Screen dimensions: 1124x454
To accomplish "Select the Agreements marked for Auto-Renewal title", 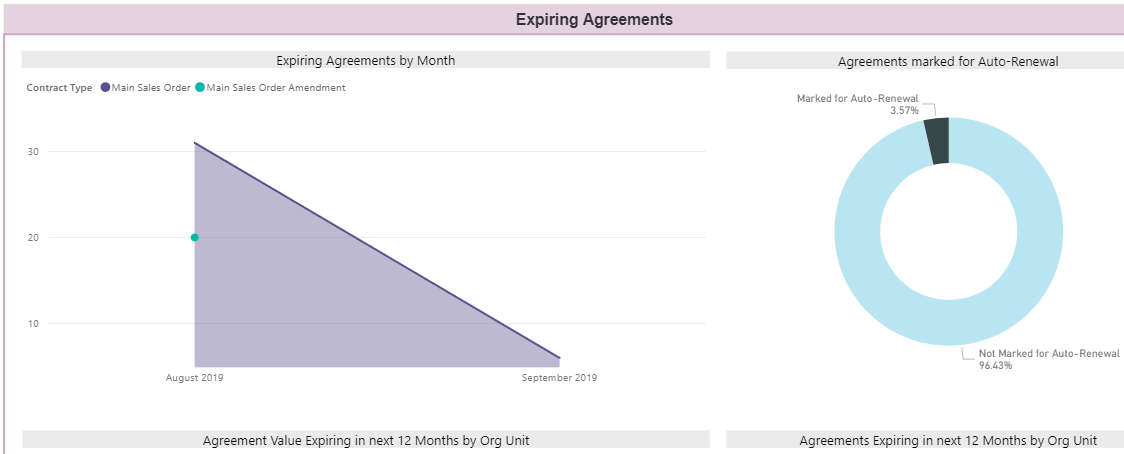I will coord(948,62).
